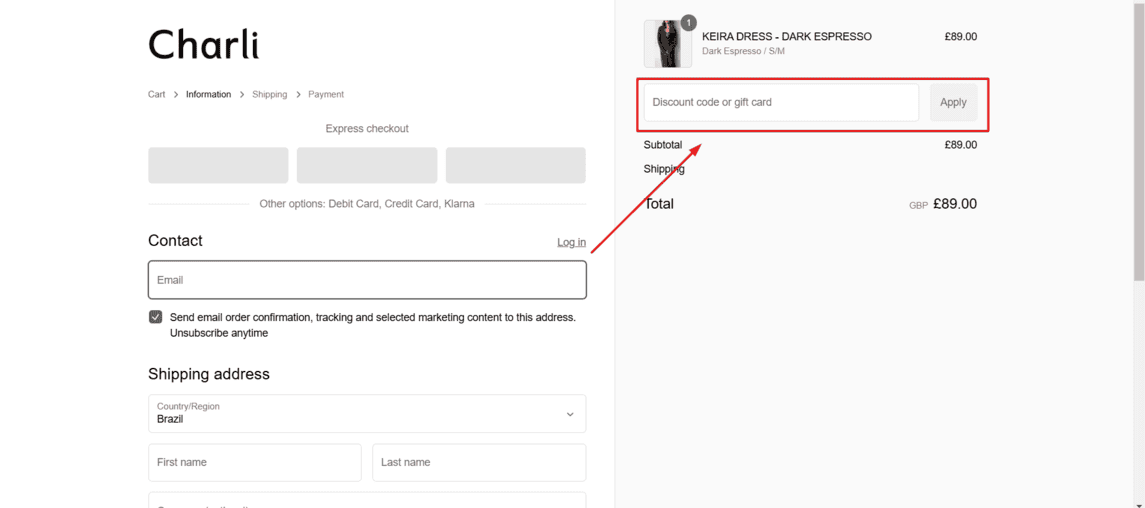Open the Log in link
1145x508 pixels.
tap(571, 242)
